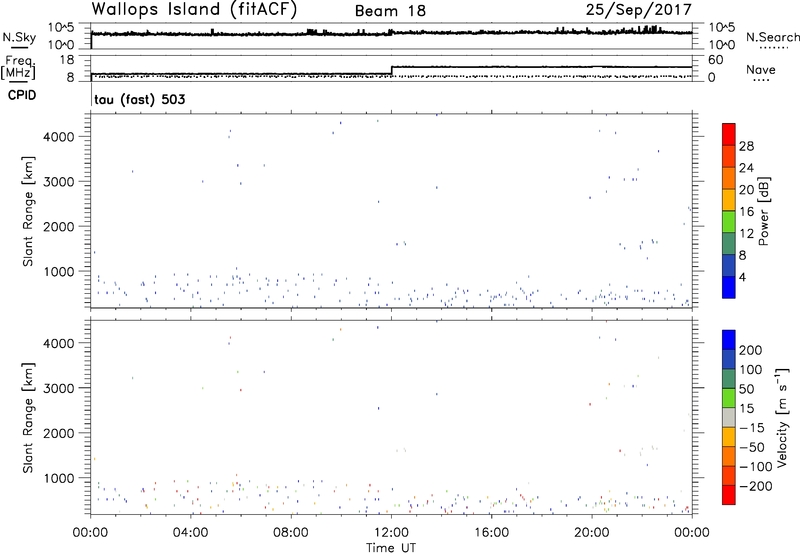This screenshot has width=800, height=554.
Task: Click the green 12 dB Power colorbar segment
Action: 729,222
